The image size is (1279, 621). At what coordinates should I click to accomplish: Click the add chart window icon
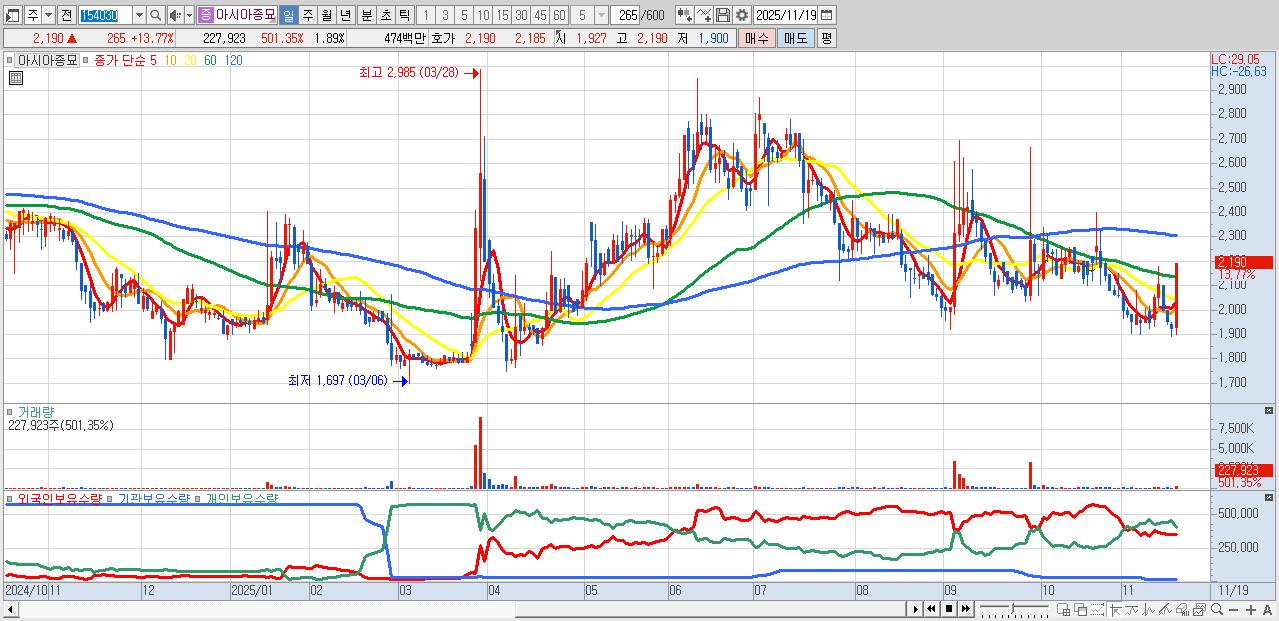pos(1064,609)
